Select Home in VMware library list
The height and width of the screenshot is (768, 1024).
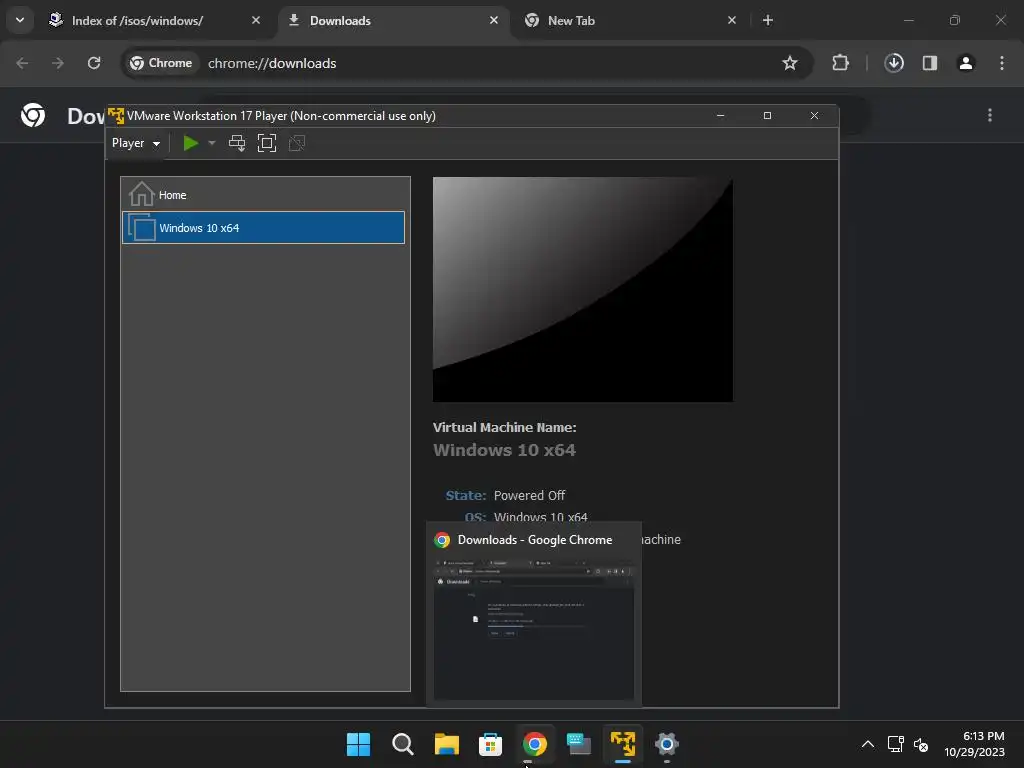263,195
